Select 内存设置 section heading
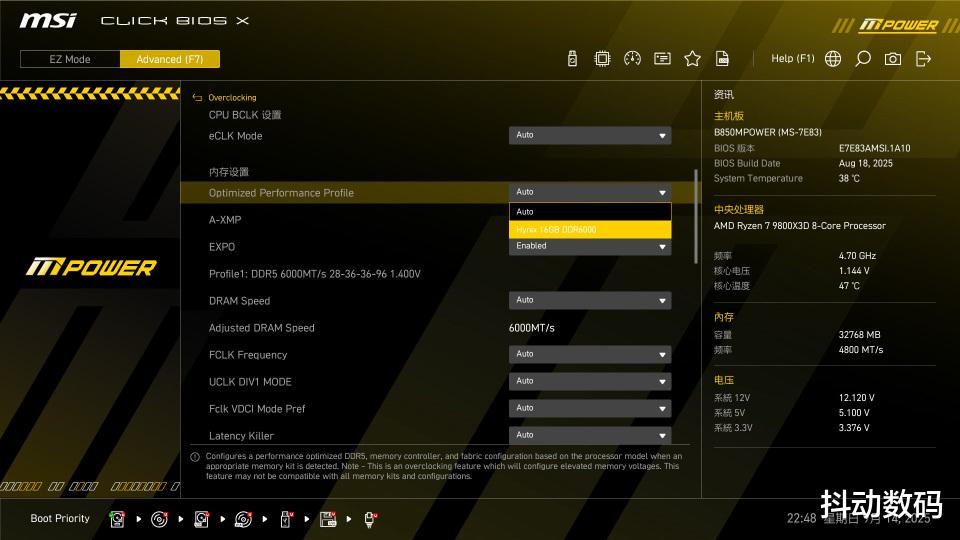 click(228, 172)
